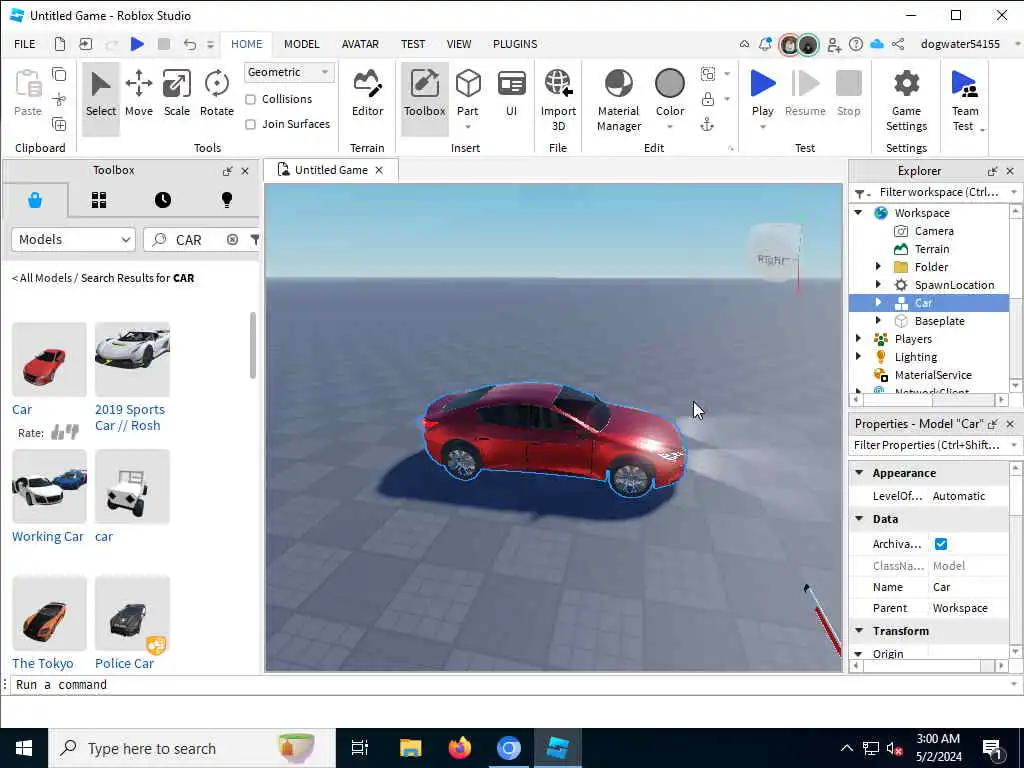Start Play test
The width and height of the screenshot is (1024, 768).
tap(763, 93)
